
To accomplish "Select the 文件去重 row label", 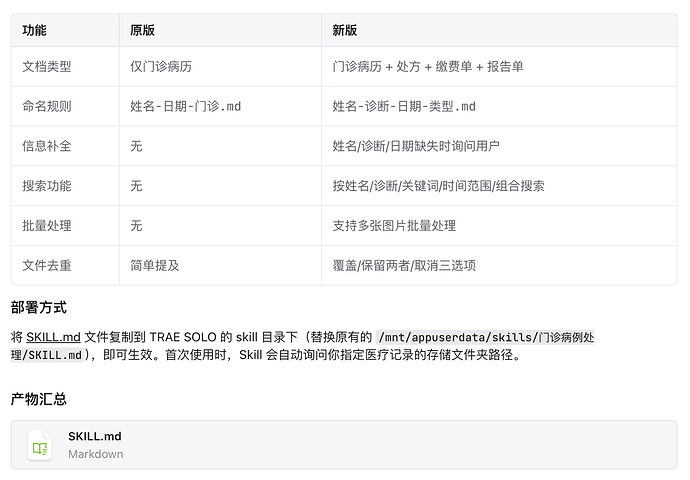I will [47, 265].
